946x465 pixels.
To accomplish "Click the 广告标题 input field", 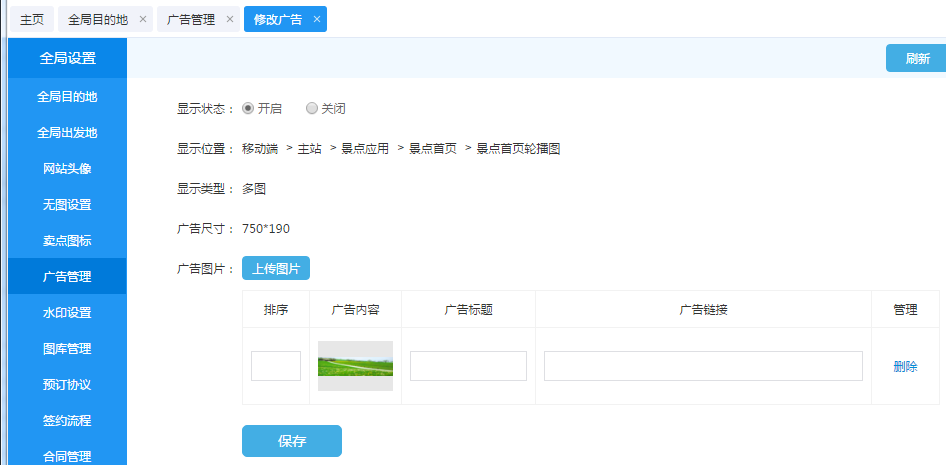I will click(468, 366).
